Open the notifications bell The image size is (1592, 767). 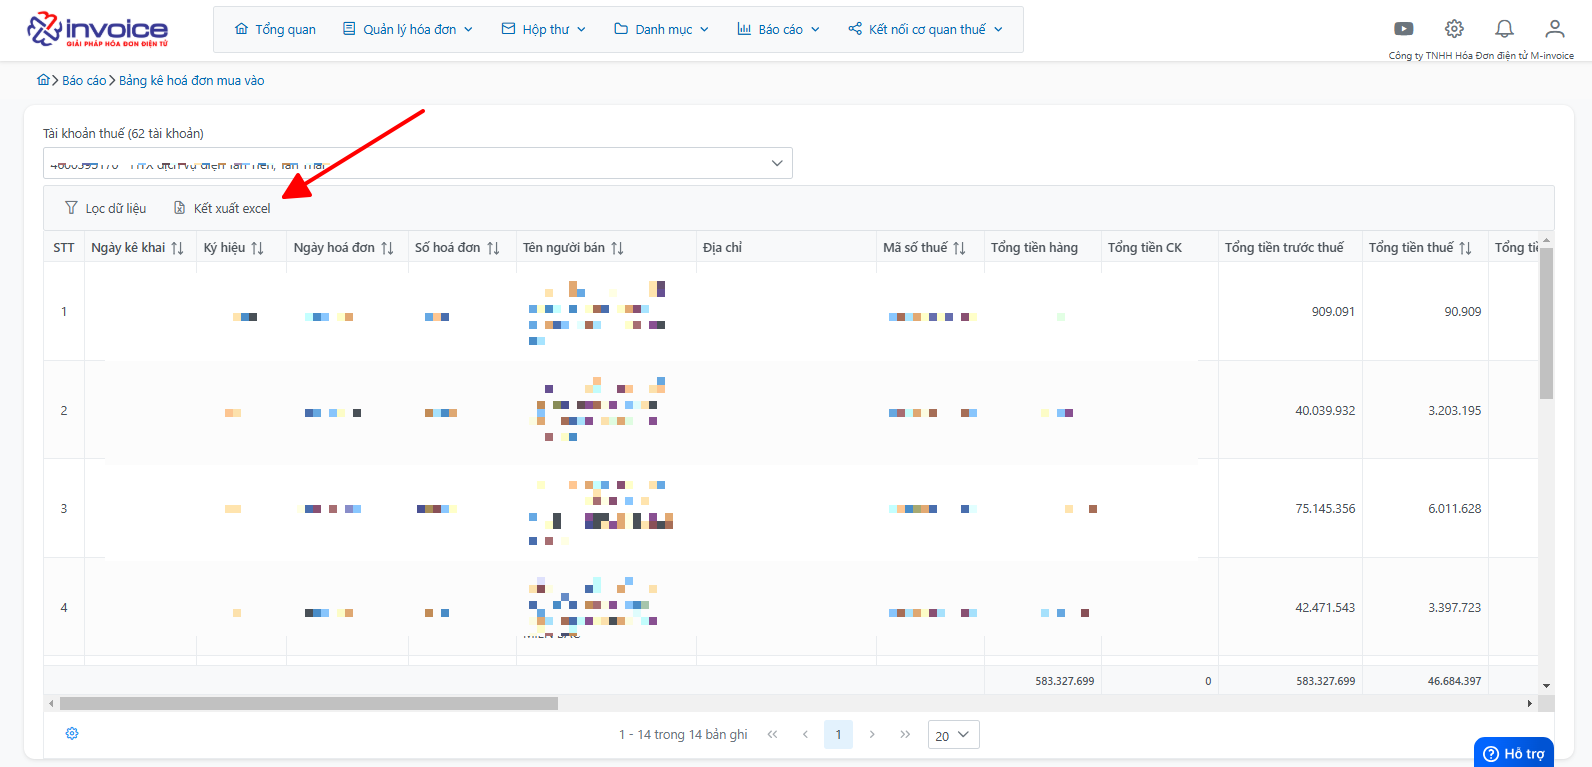coord(1504,29)
